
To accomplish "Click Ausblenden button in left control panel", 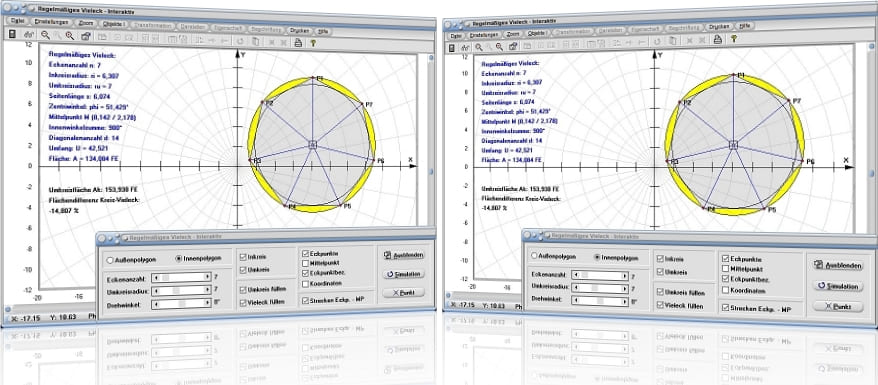I will click(x=404, y=255).
